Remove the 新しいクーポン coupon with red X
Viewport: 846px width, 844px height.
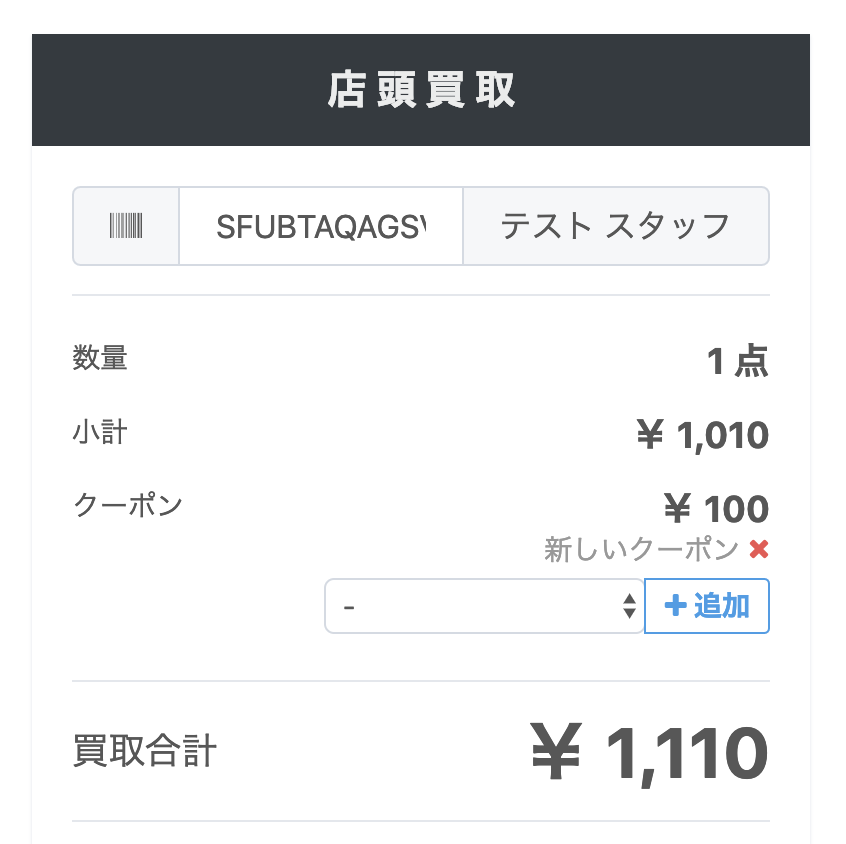(759, 549)
